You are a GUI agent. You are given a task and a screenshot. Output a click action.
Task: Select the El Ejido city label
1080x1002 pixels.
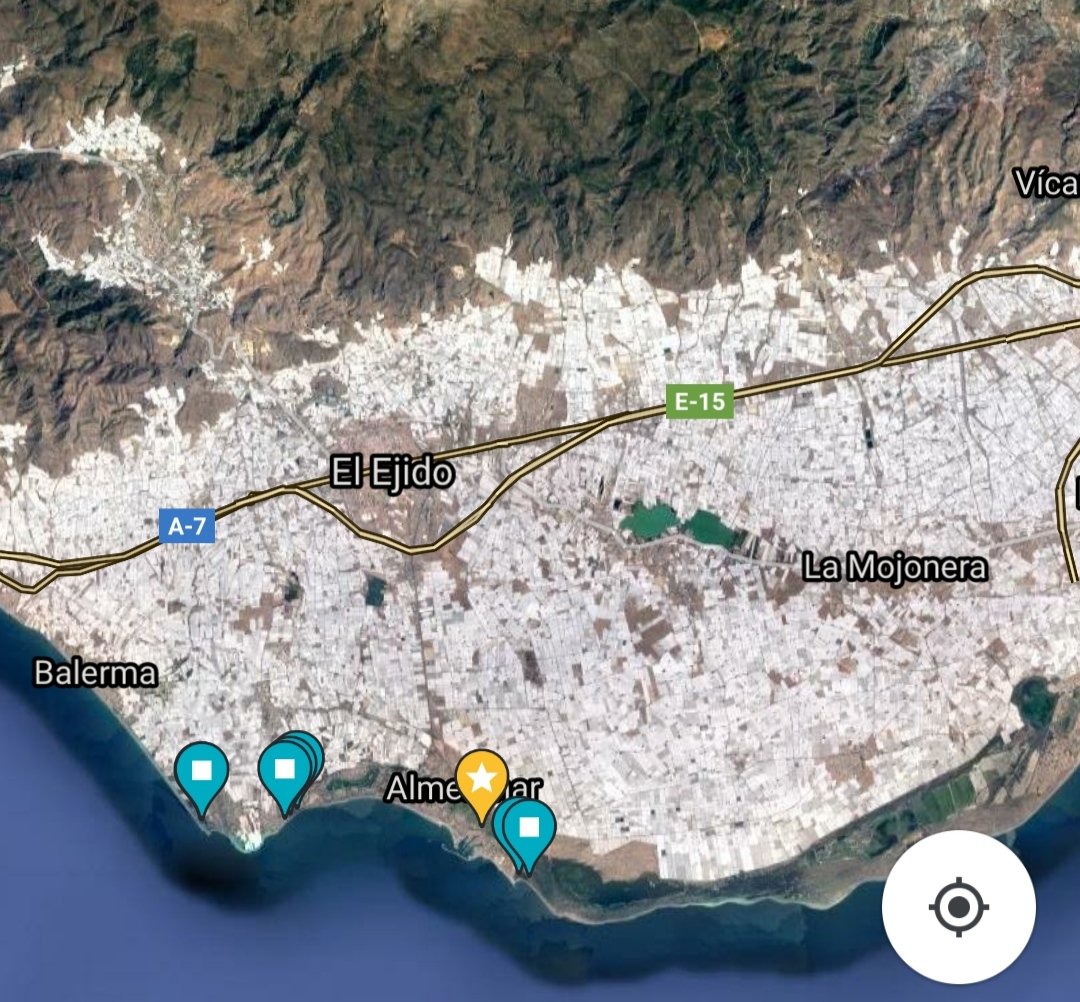point(392,472)
